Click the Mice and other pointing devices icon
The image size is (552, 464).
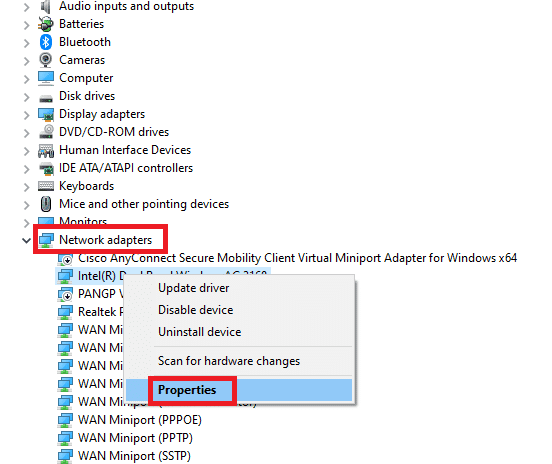[x=46, y=204]
